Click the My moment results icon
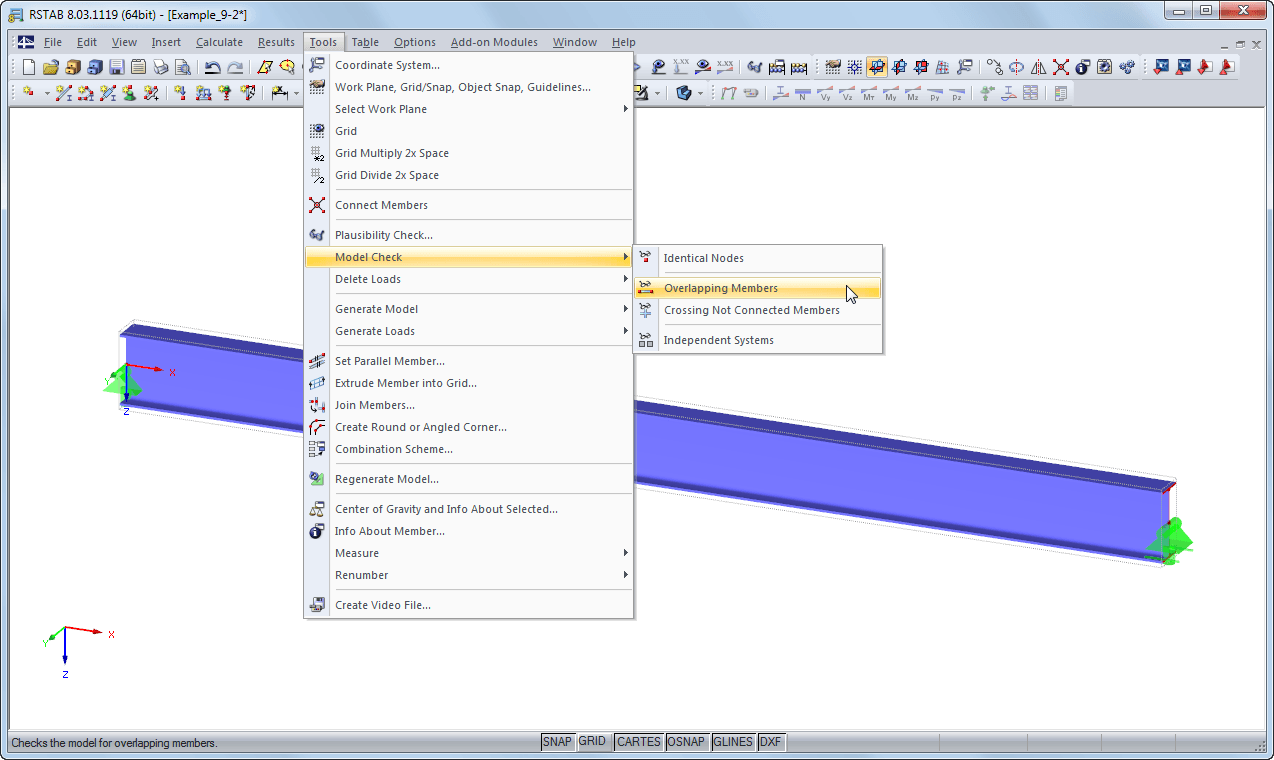Viewport: 1274px width, 760px height. click(x=891, y=92)
